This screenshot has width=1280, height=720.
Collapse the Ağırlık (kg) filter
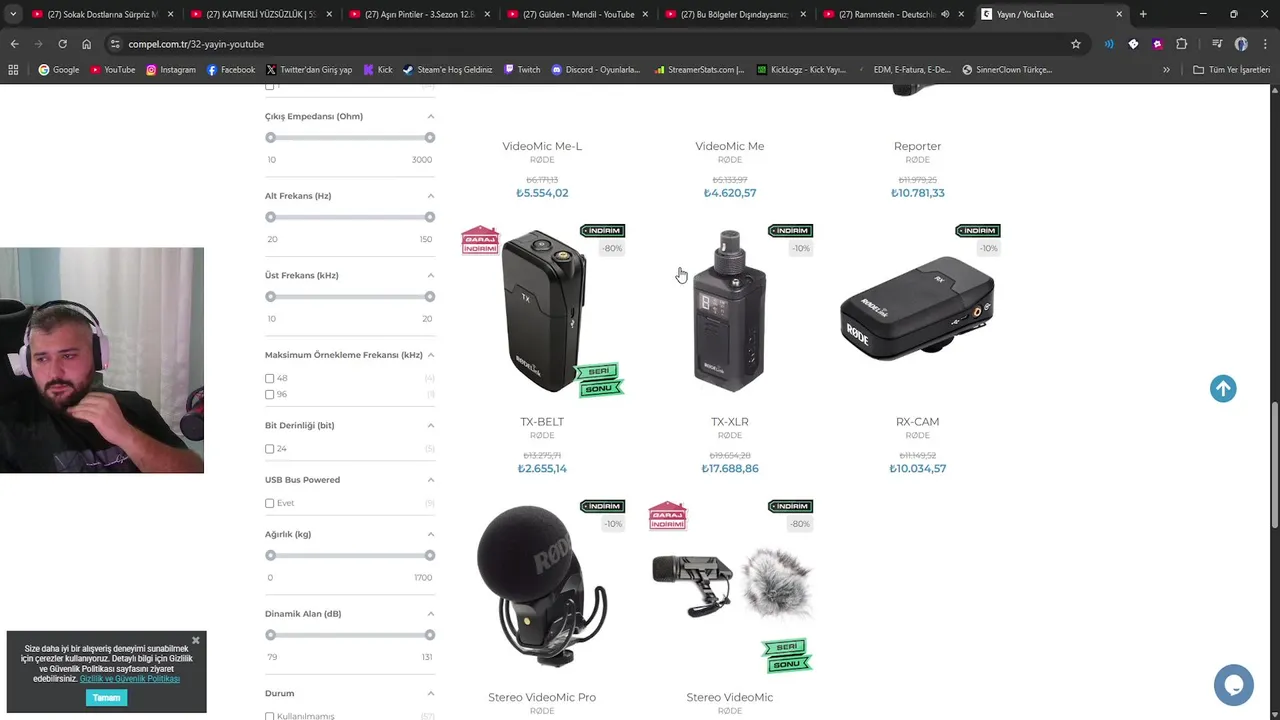pyautogui.click(x=431, y=534)
